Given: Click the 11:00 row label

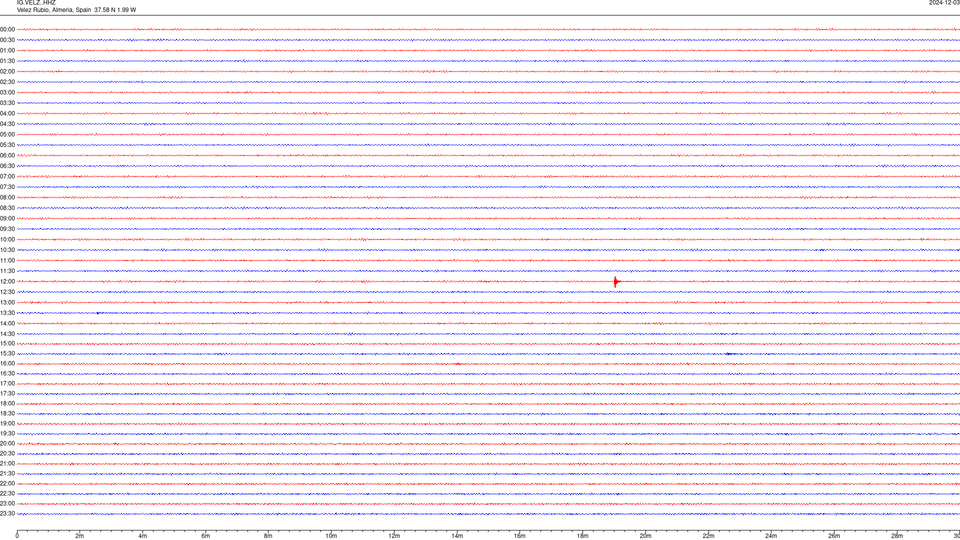Looking at the screenshot, I should coord(7,261).
